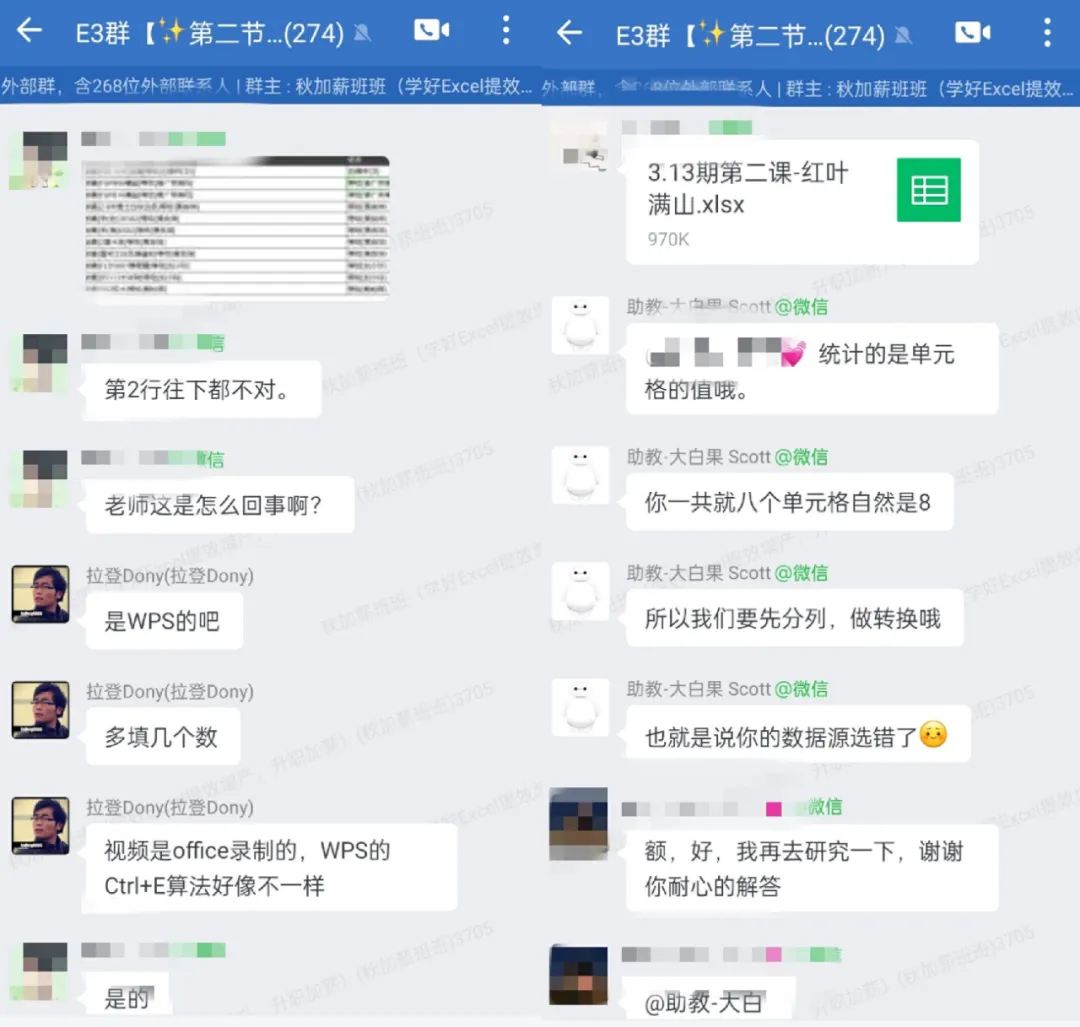Select message 所以我们要先分列，做转换哦

[x=794, y=618]
